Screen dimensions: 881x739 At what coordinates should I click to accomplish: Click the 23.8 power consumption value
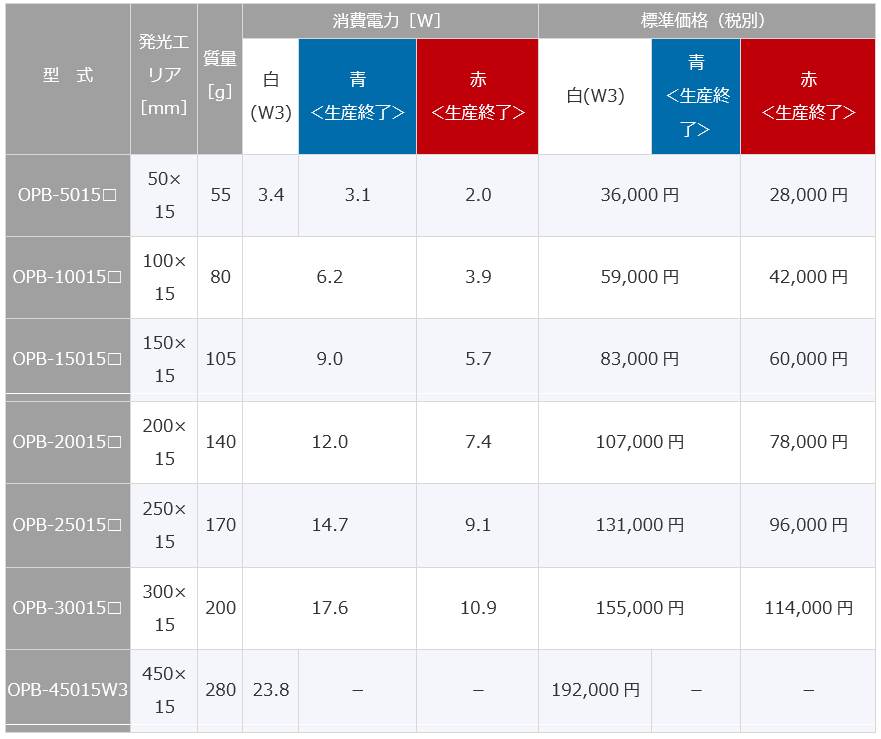tap(271, 690)
